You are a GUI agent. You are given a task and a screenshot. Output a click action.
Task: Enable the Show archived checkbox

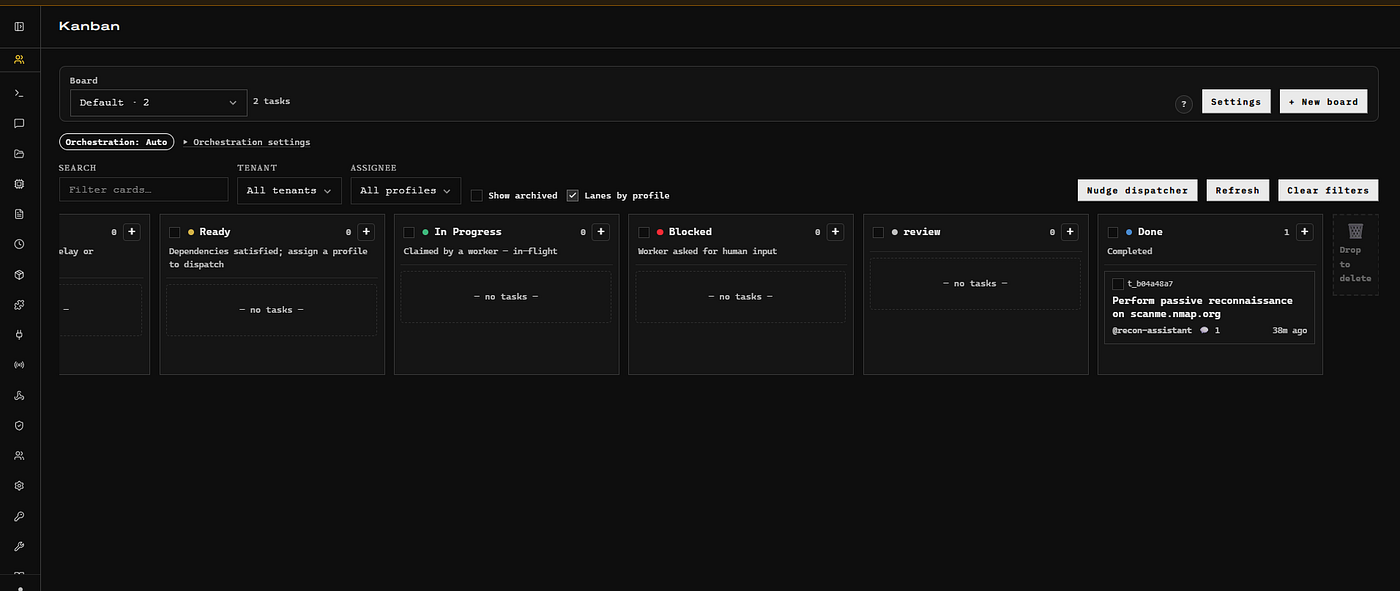477,196
